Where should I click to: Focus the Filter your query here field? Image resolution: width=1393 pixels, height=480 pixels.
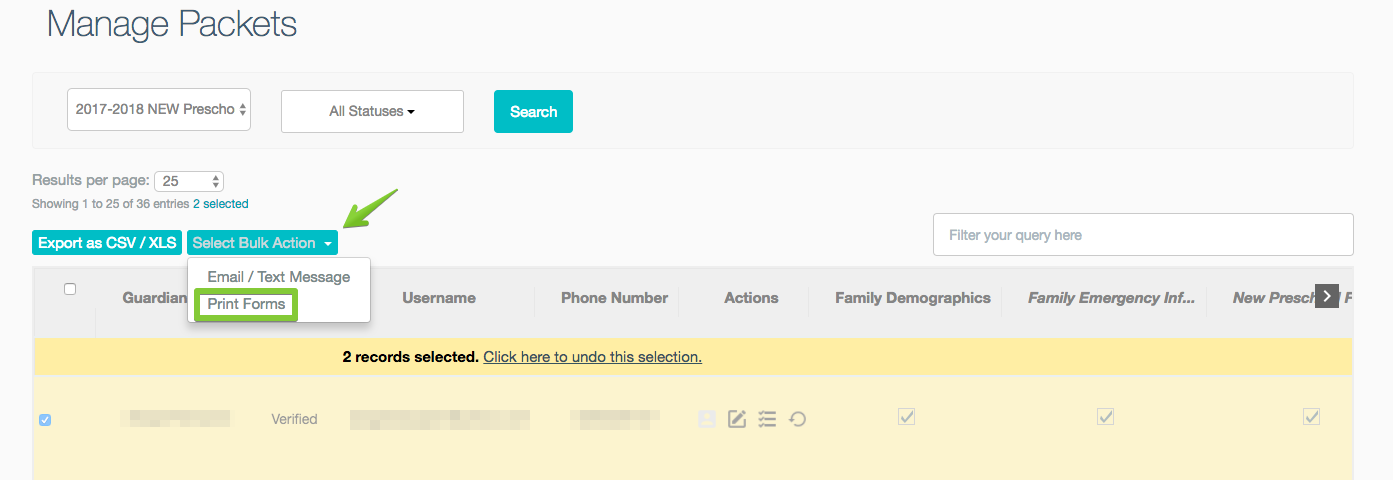pyautogui.click(x=1143, y=235)
